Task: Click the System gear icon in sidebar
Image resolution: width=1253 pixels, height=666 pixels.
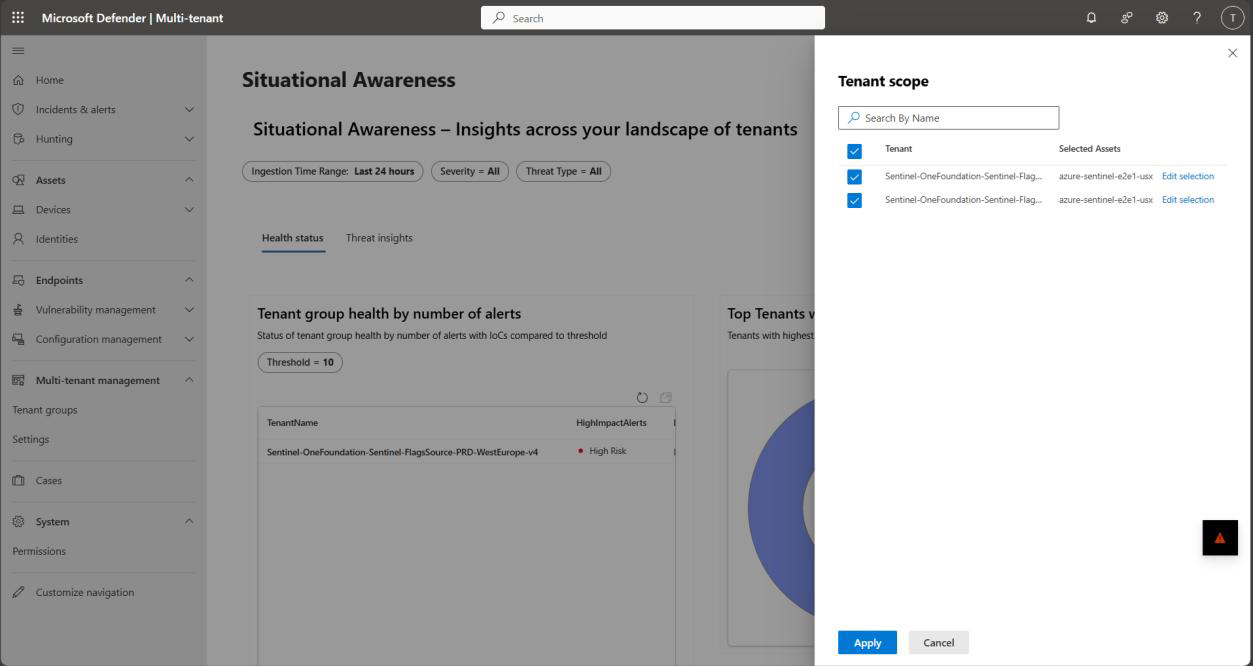Action: (x=18, y=521)
